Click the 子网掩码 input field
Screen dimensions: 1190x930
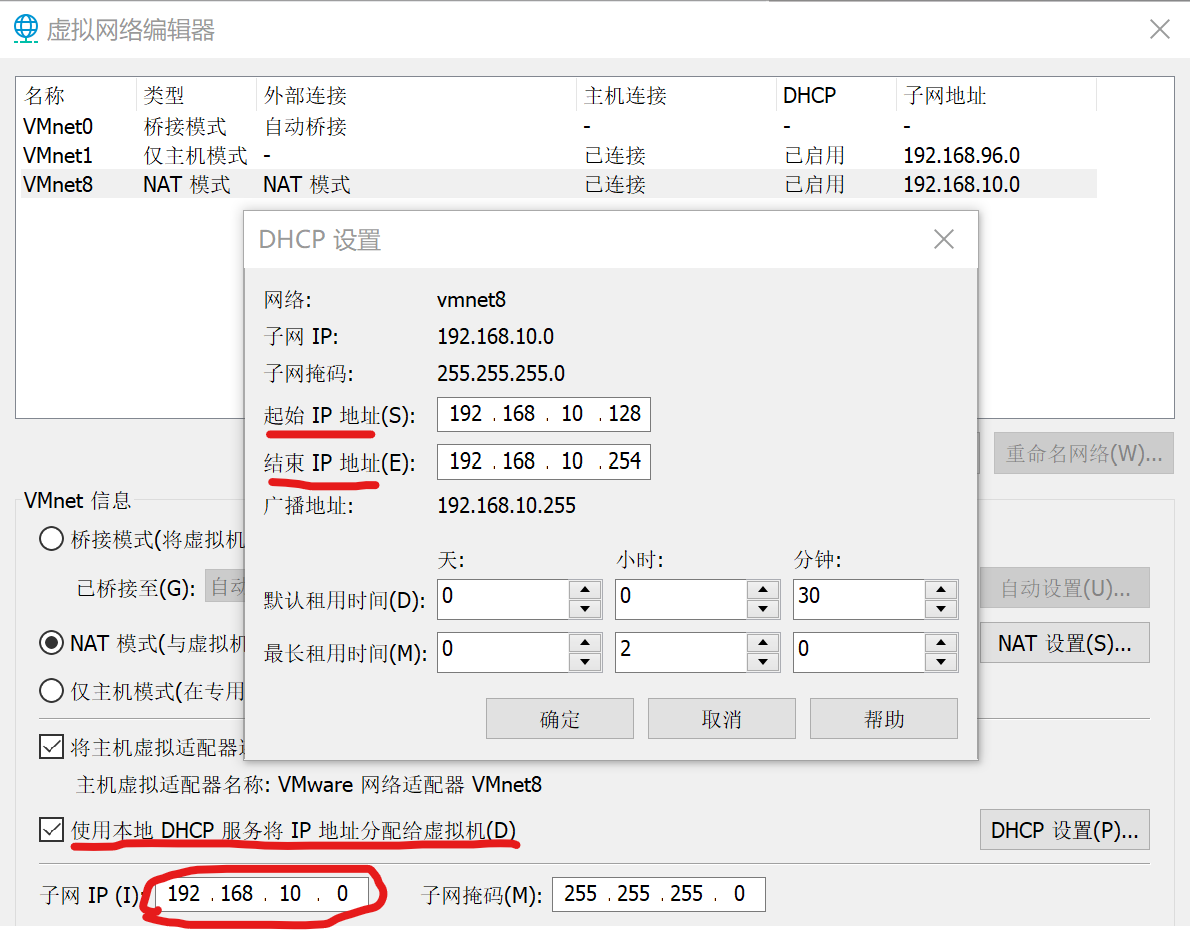pyautogui.click(x=659, y=894)
